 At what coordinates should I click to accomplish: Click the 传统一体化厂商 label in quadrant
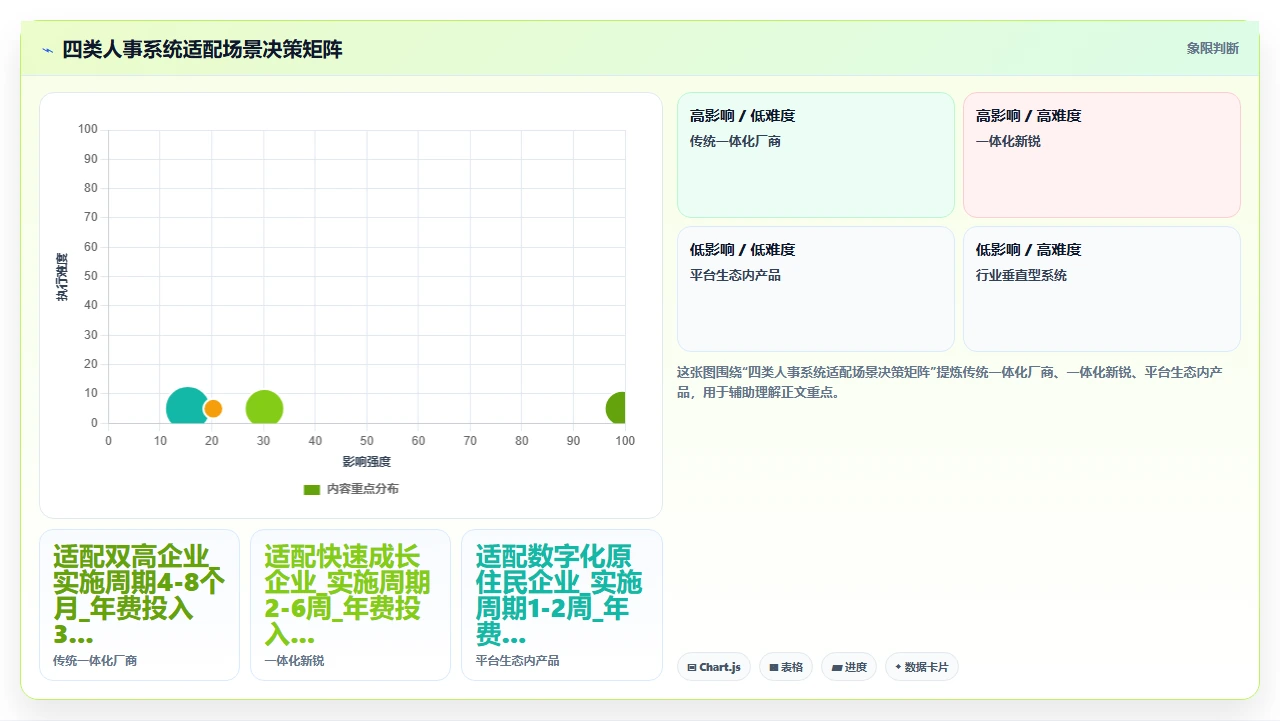pos(735,141)
